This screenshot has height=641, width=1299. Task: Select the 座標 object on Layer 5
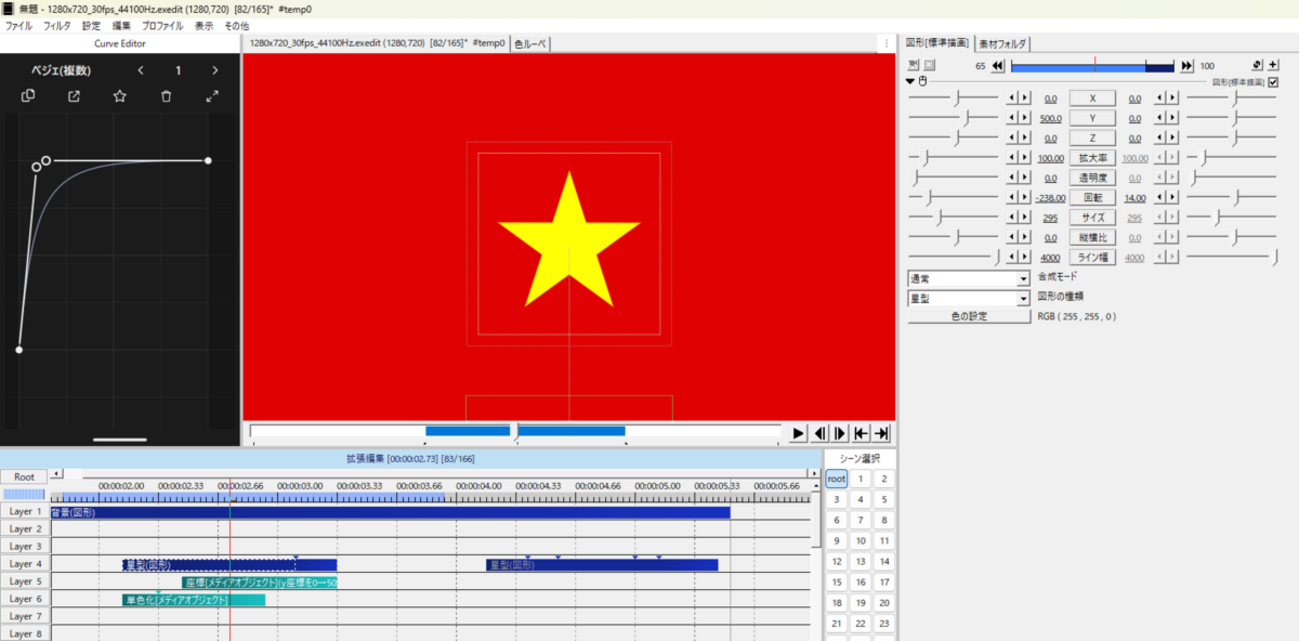[x=259, y=582]
